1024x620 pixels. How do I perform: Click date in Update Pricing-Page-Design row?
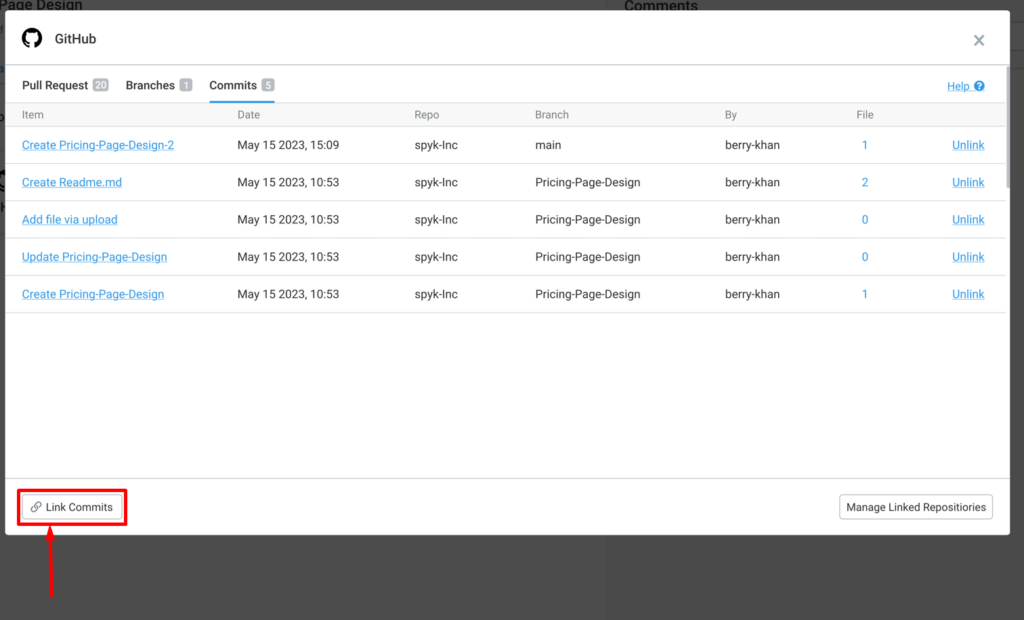click(x=288, y=257)
